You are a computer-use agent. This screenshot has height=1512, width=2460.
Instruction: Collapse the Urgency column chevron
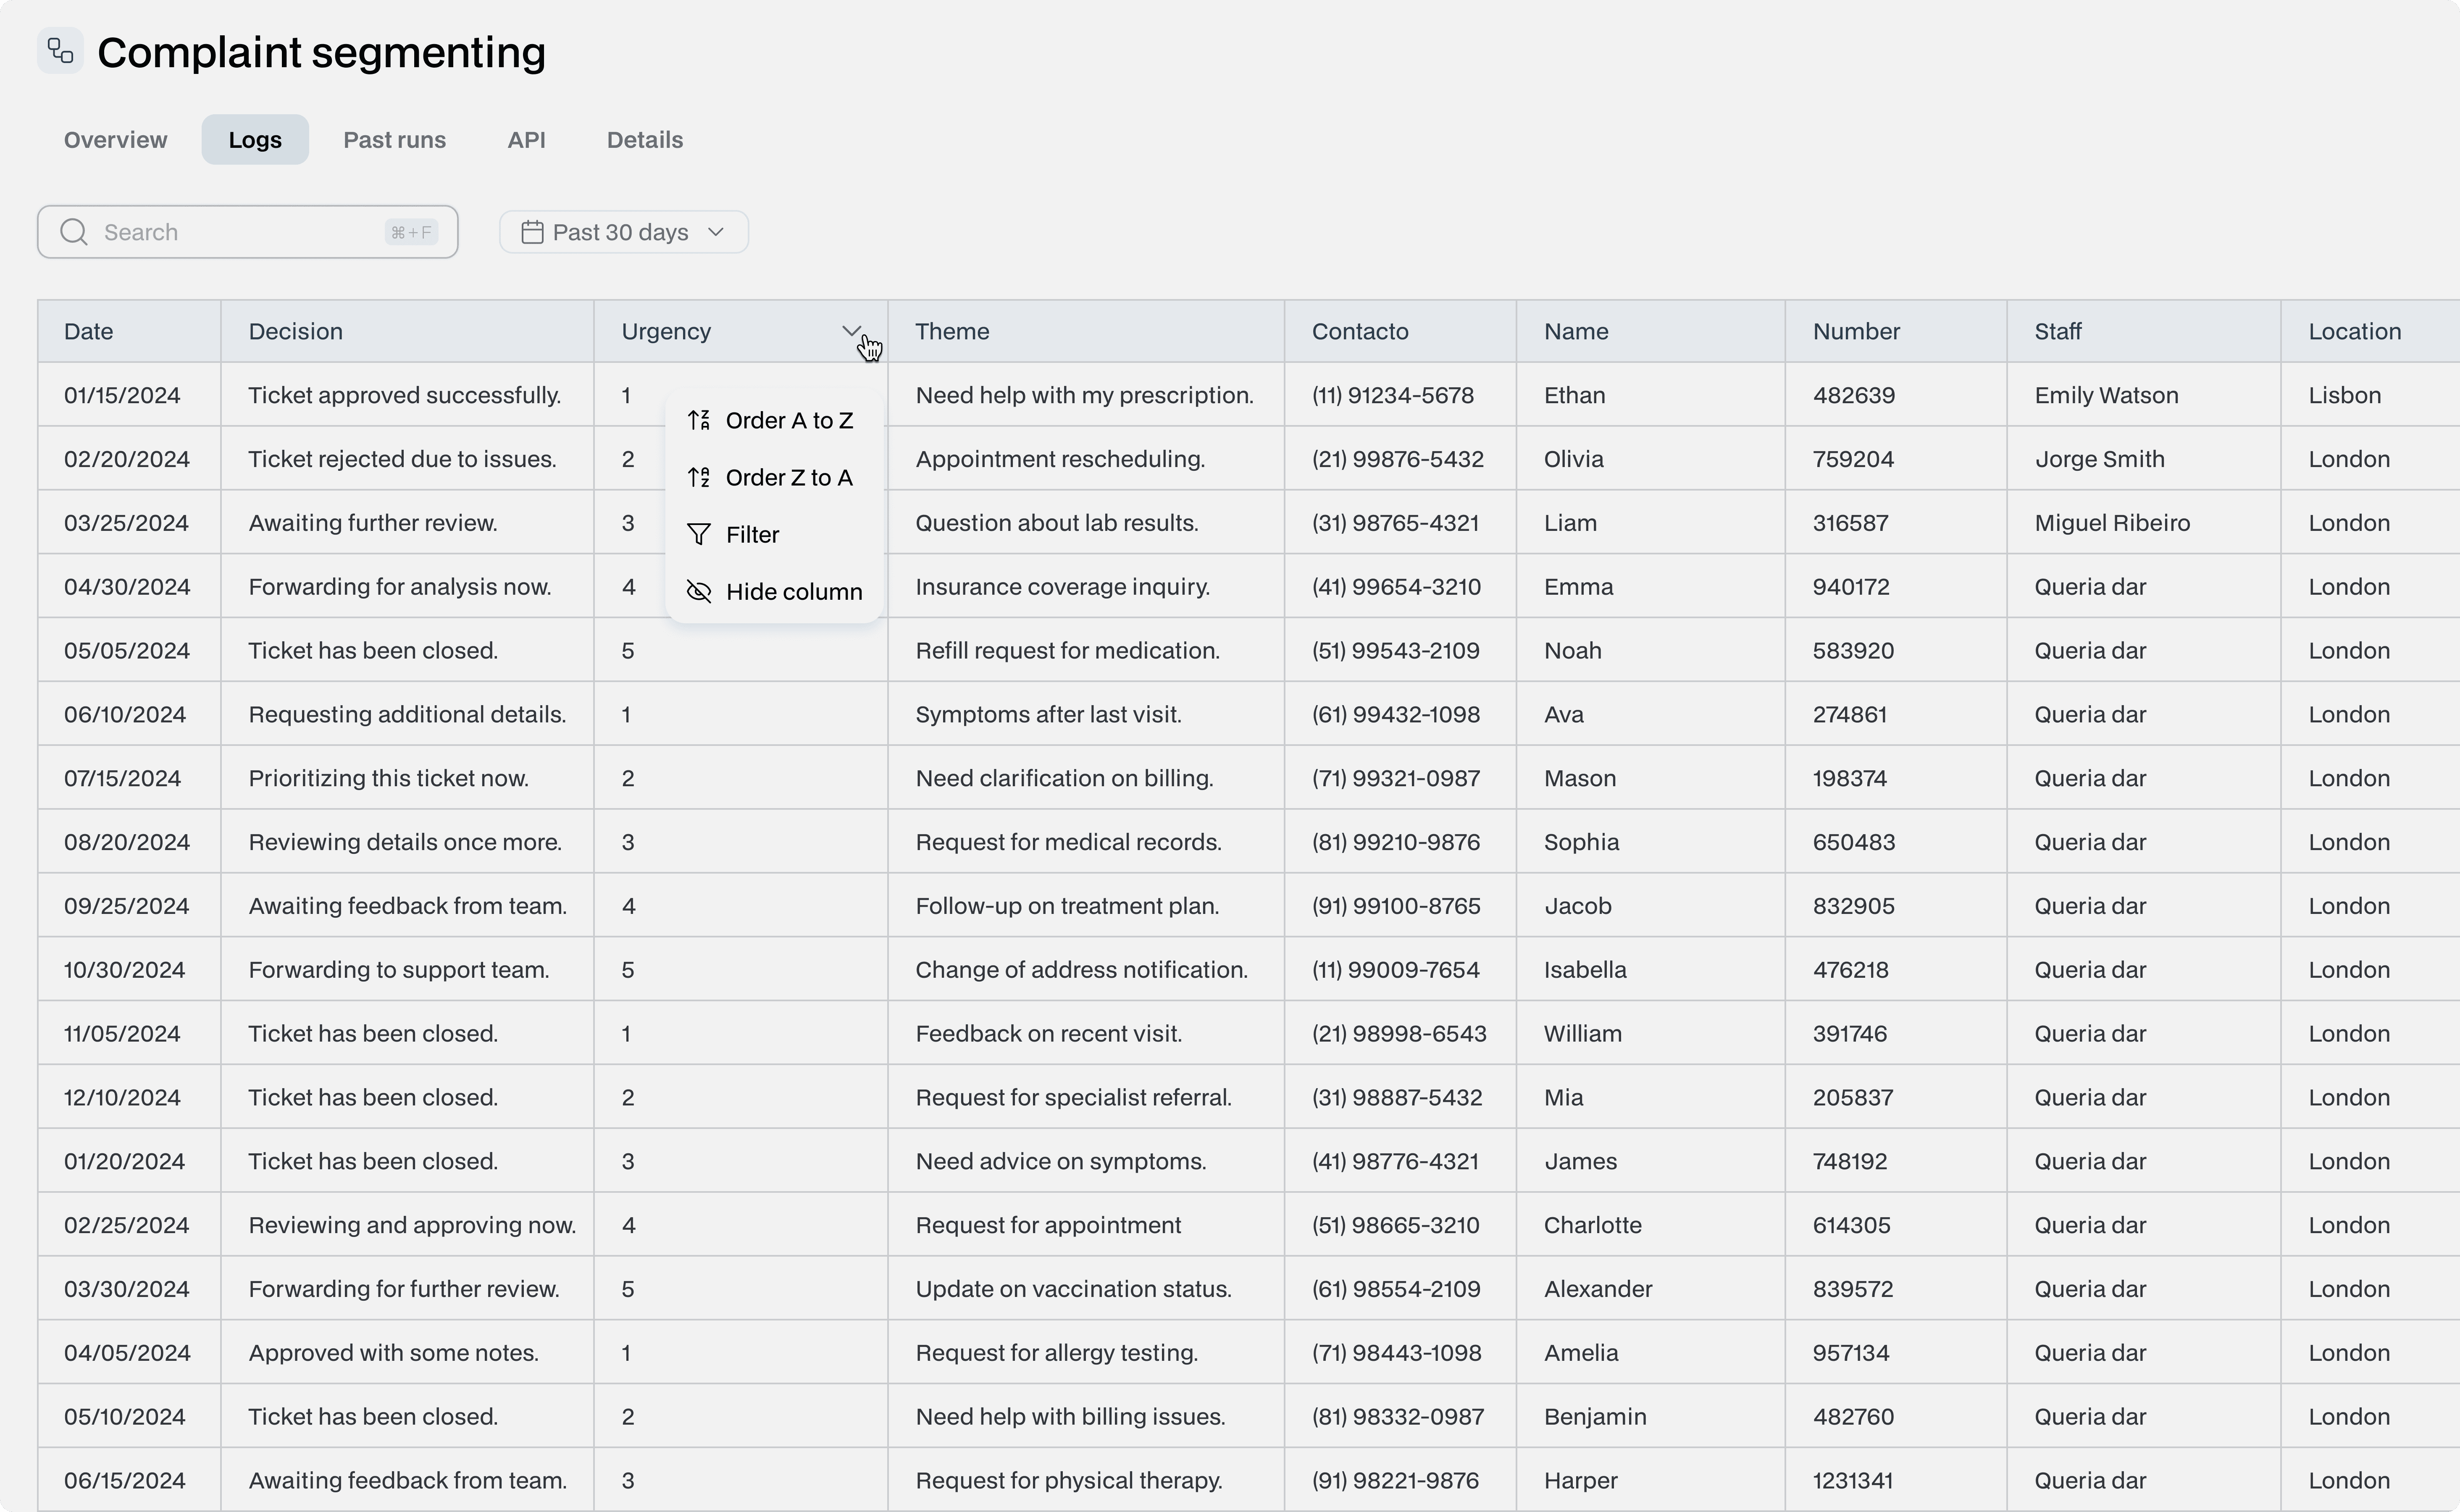(x=851, y=331)
